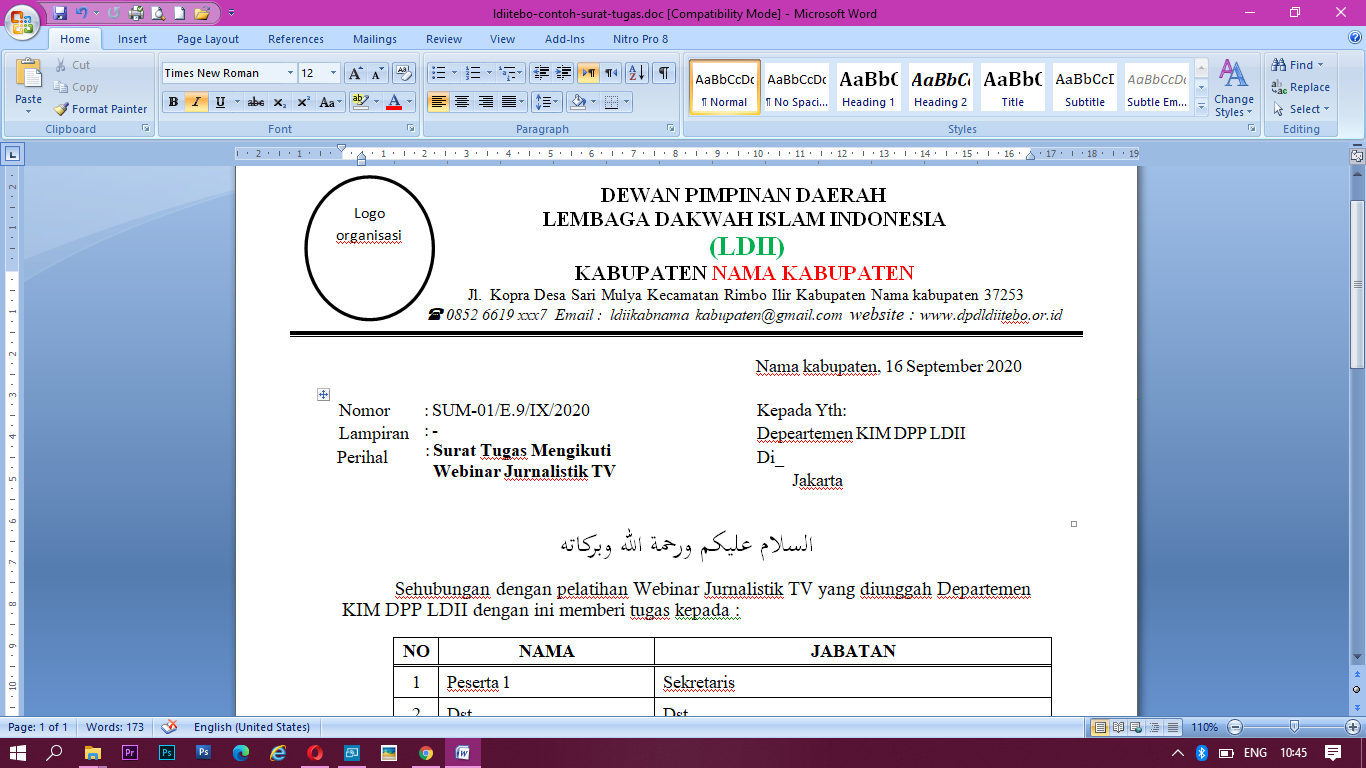The height and width of the screenshot is (768, 1366).
Task: Open the font name dropdown
Action: pos(290,73)
